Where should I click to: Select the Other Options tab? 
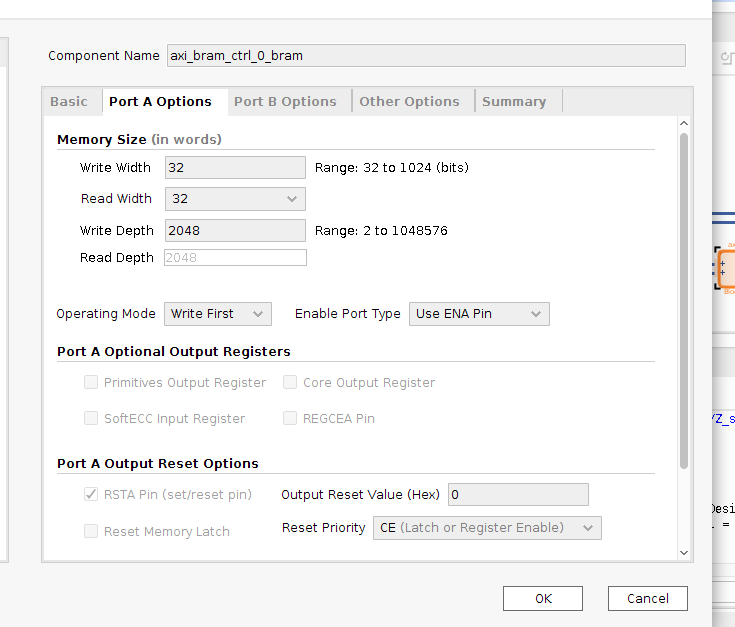(409, 101)
